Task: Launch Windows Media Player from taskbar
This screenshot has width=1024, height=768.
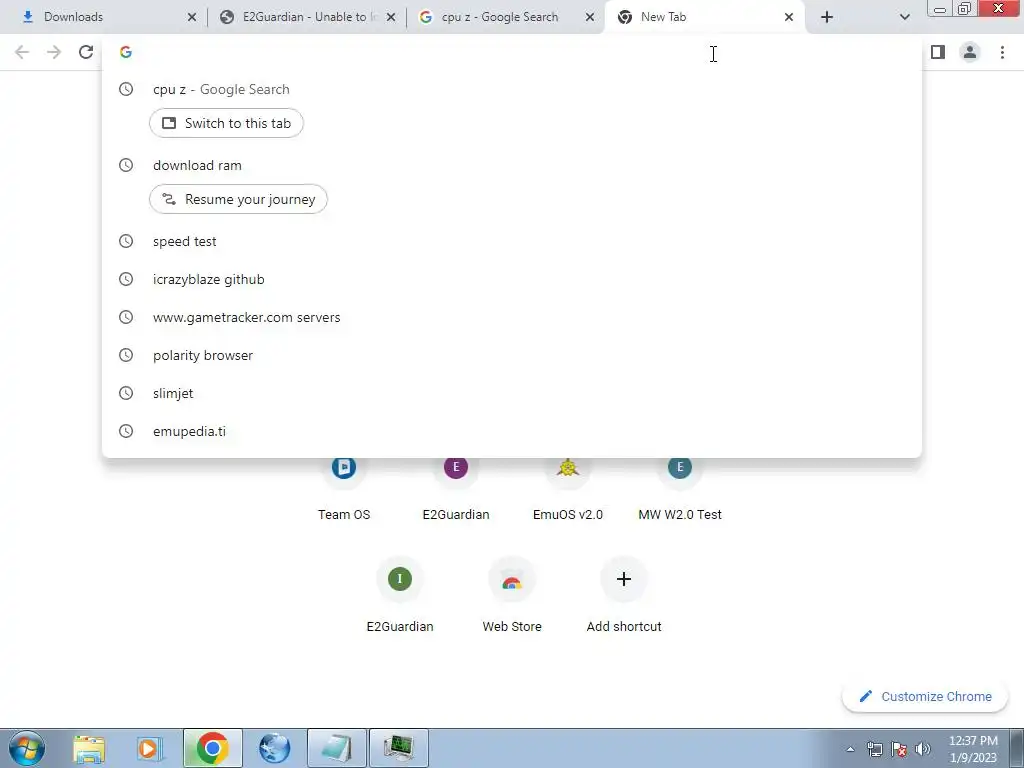Action: 150,748
